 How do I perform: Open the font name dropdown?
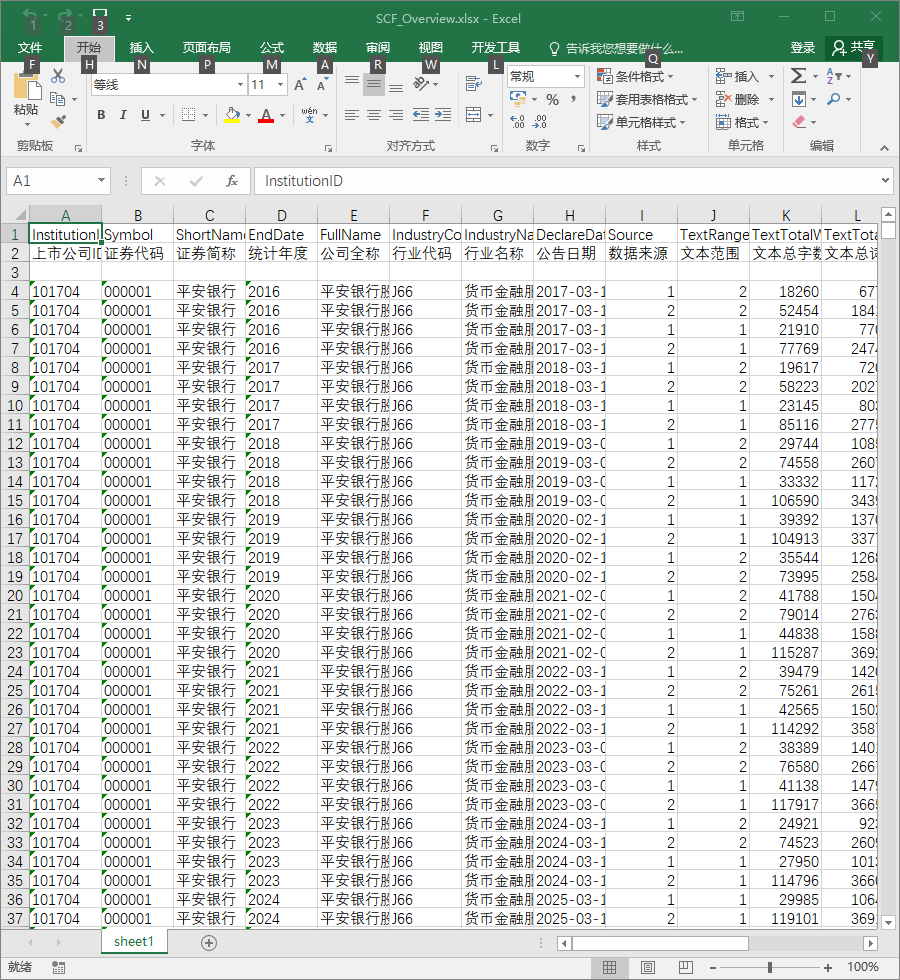coord(240,84)
